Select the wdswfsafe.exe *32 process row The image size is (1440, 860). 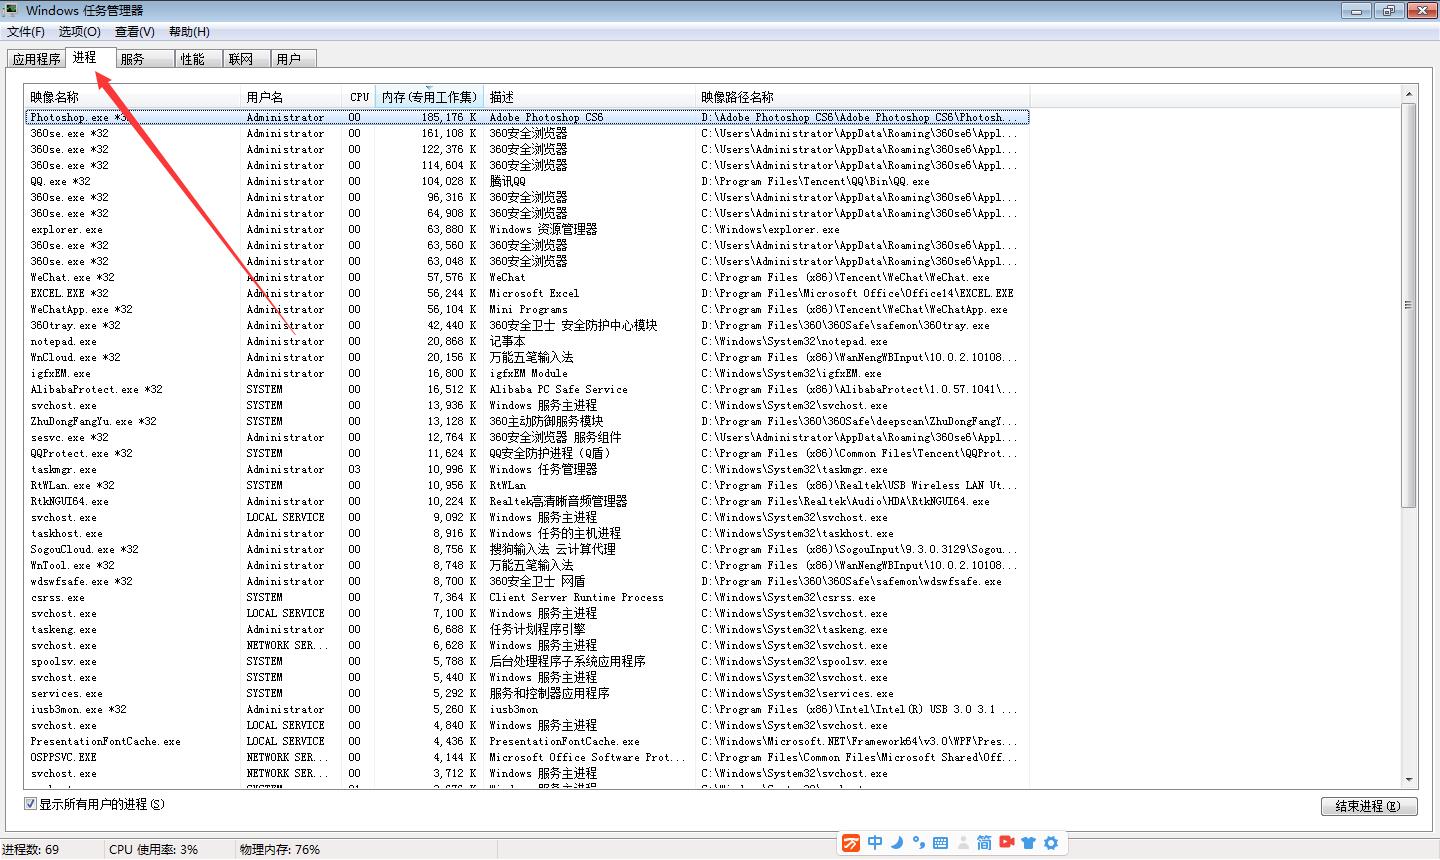(527, 581)
